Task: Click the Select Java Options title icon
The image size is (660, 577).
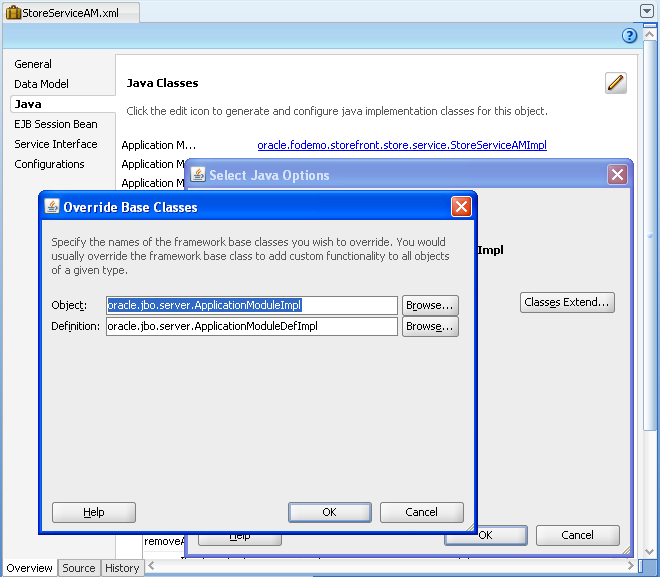Action: 198,174
